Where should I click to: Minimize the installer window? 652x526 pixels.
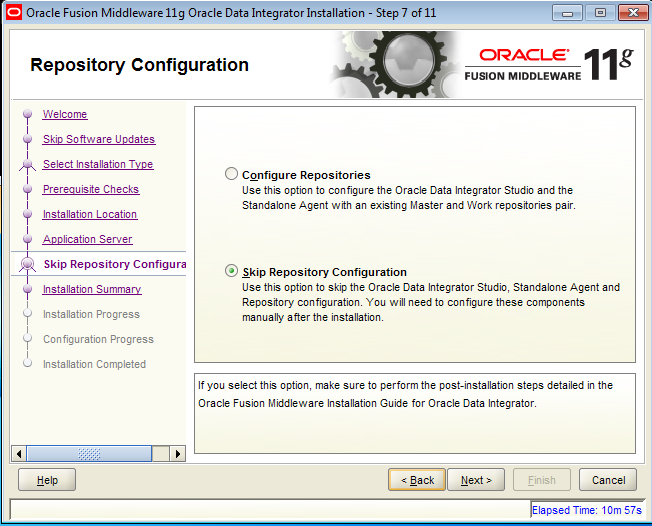tap(567, 13)
